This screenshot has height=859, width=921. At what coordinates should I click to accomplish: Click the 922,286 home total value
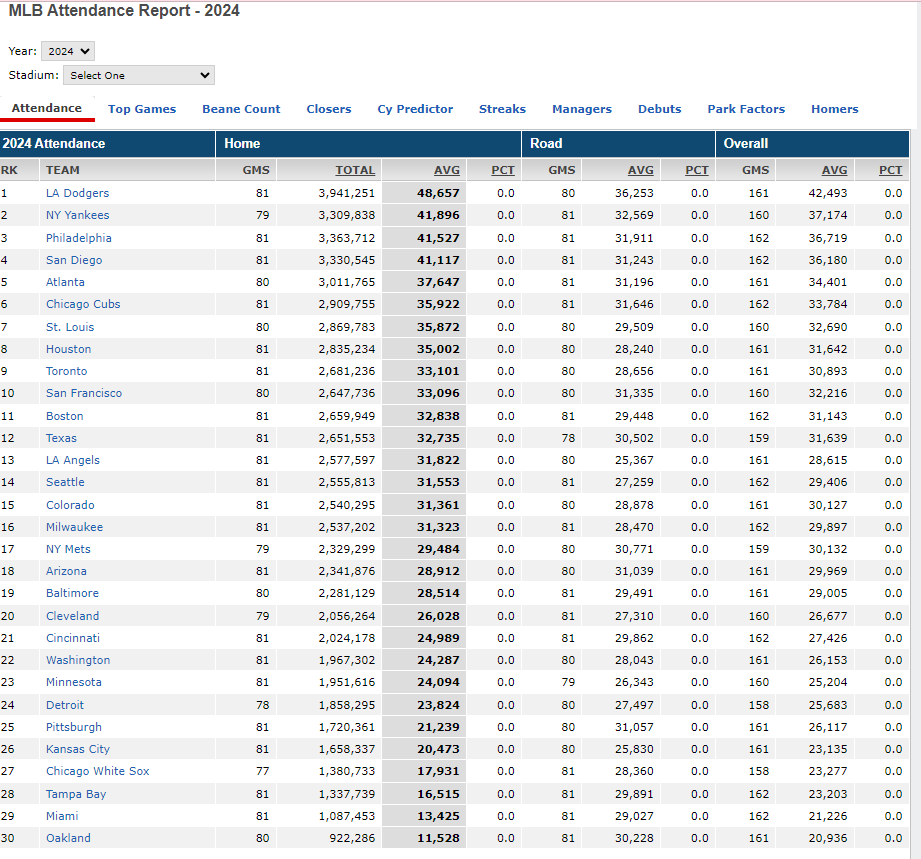click(352, 838)
